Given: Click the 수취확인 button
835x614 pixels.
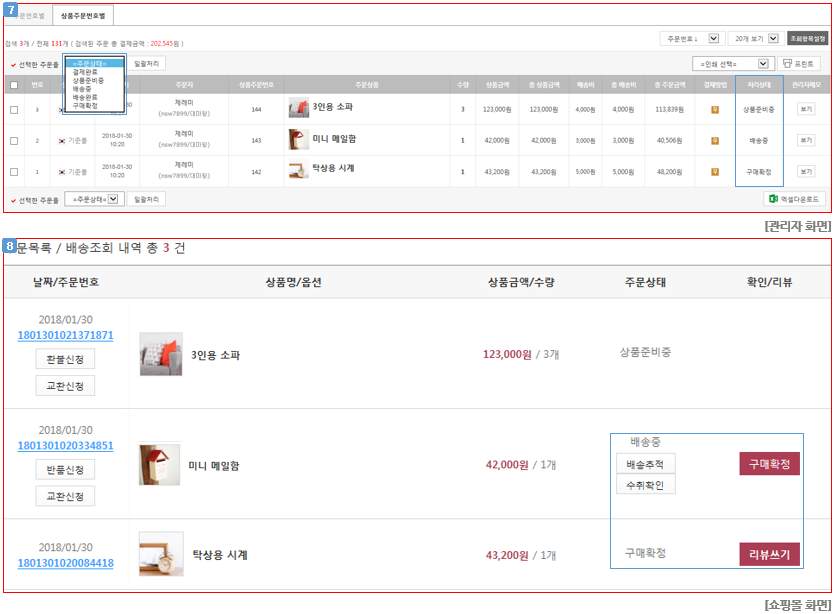Looking at the screenshot, I should [x=645, y=485].
